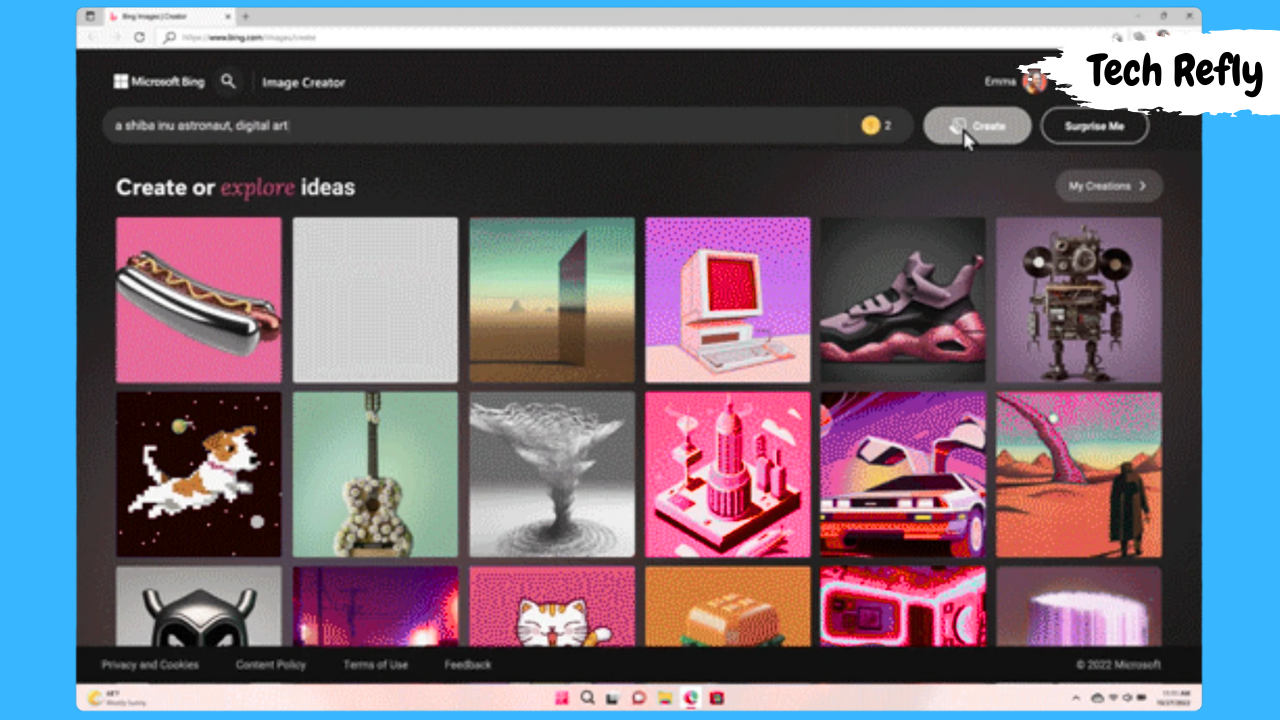
Task: Click the boost coin icon showing 2
Action: 871,125
